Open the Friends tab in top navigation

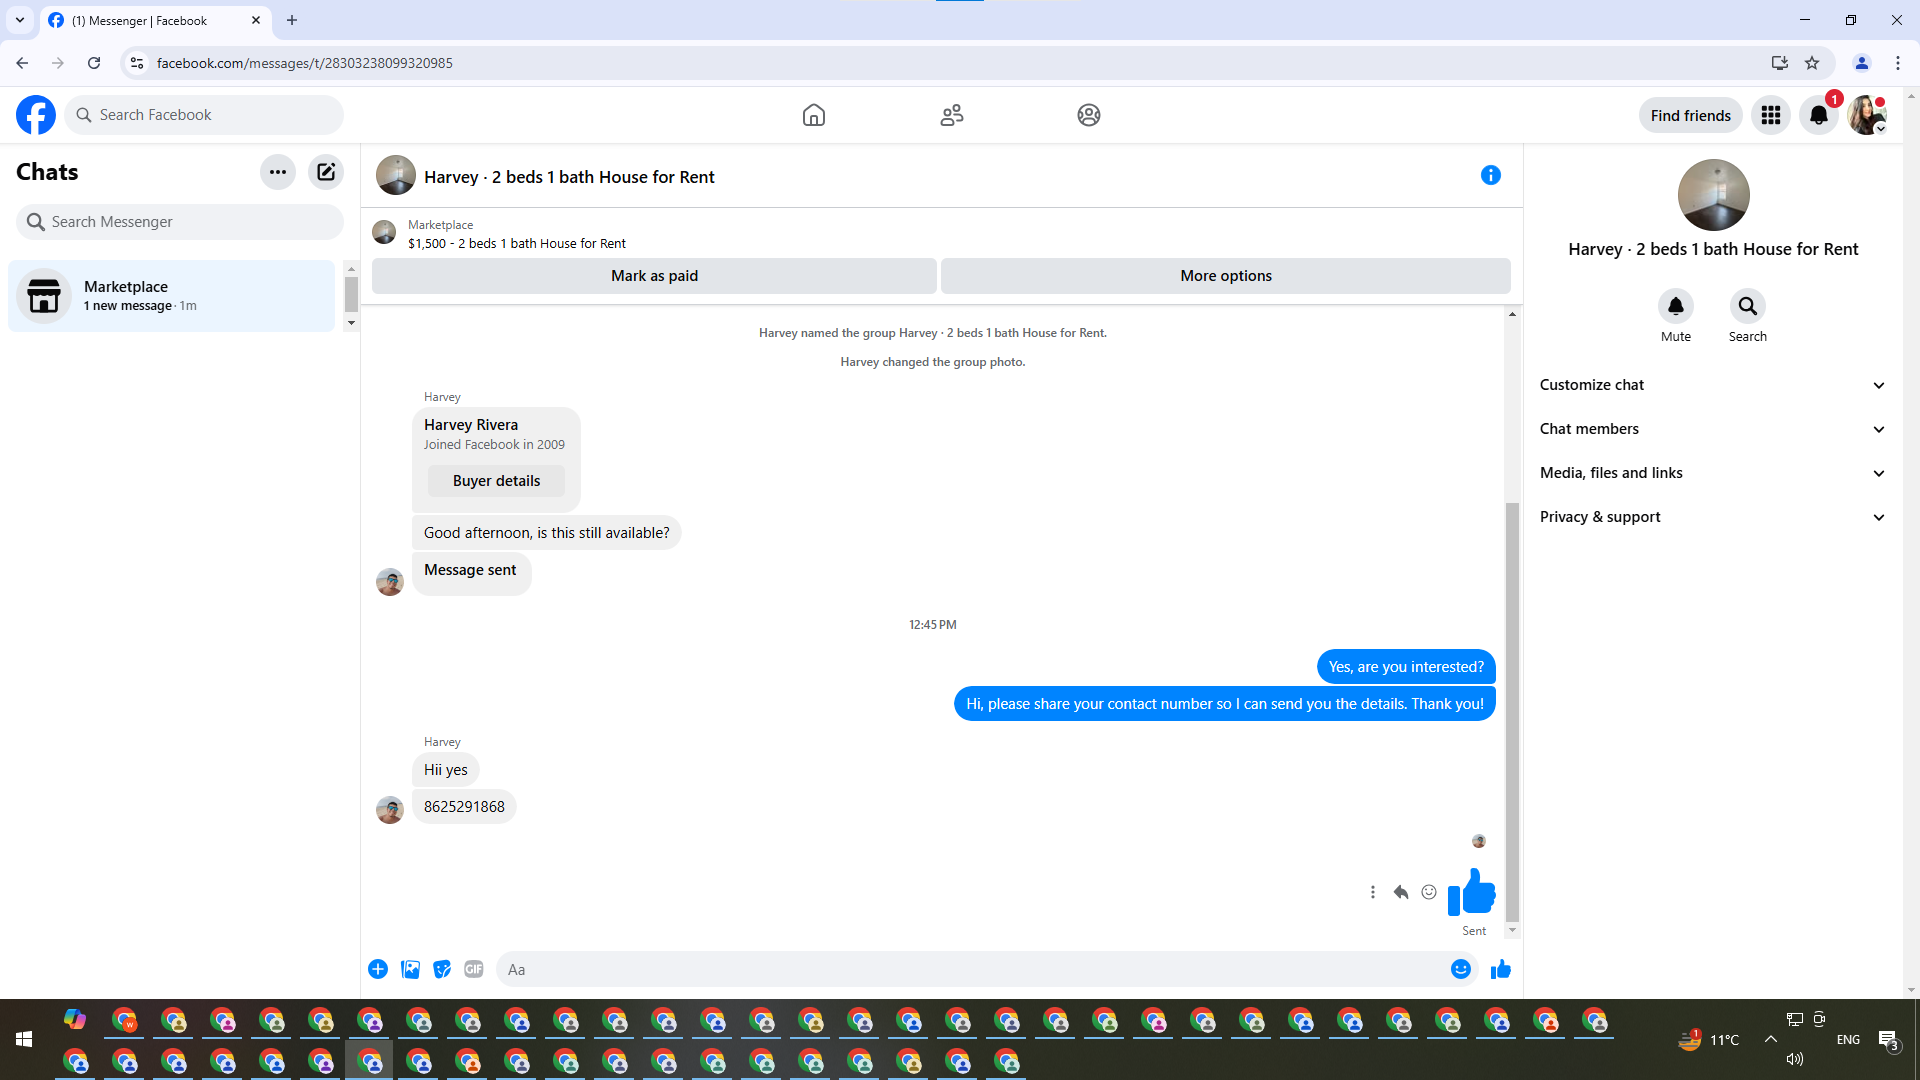pyautogui.click(x=951, y=115)
